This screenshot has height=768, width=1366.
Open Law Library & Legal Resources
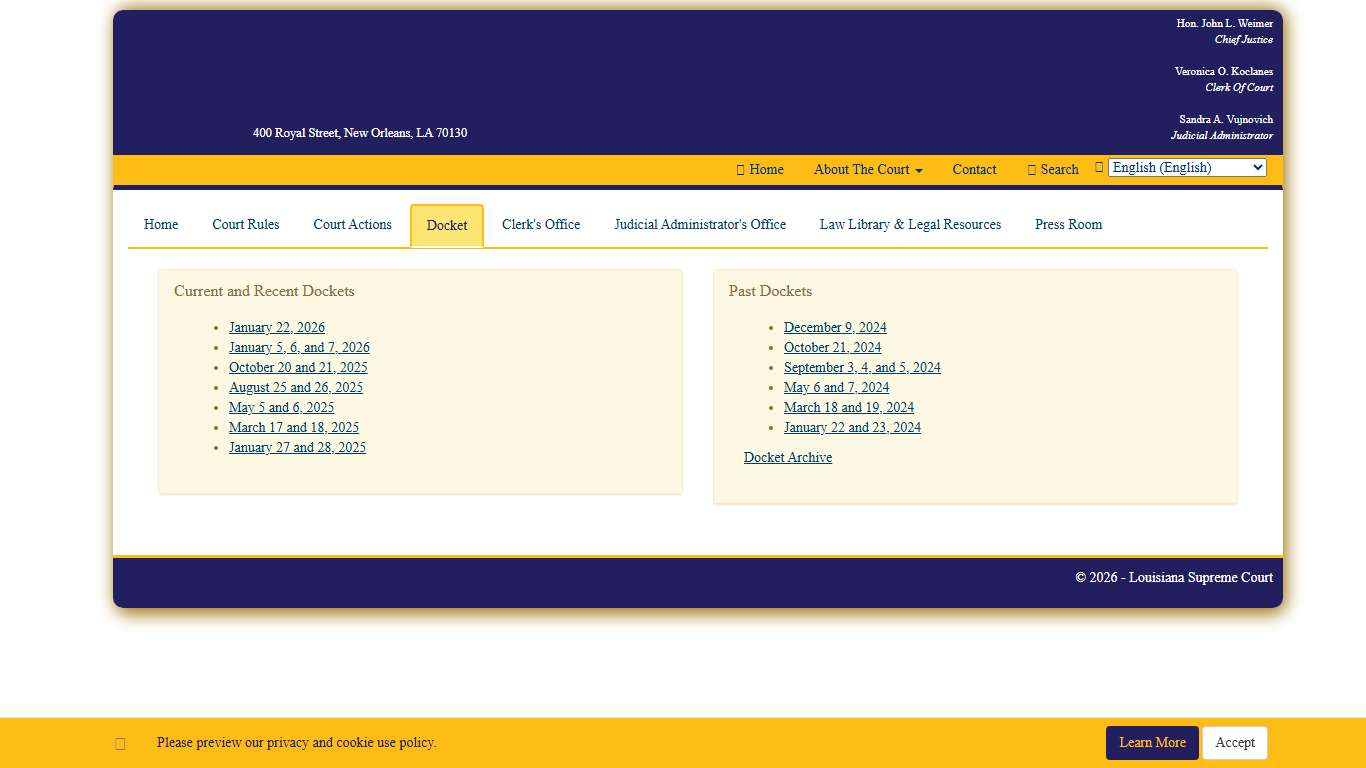point(910,224)
